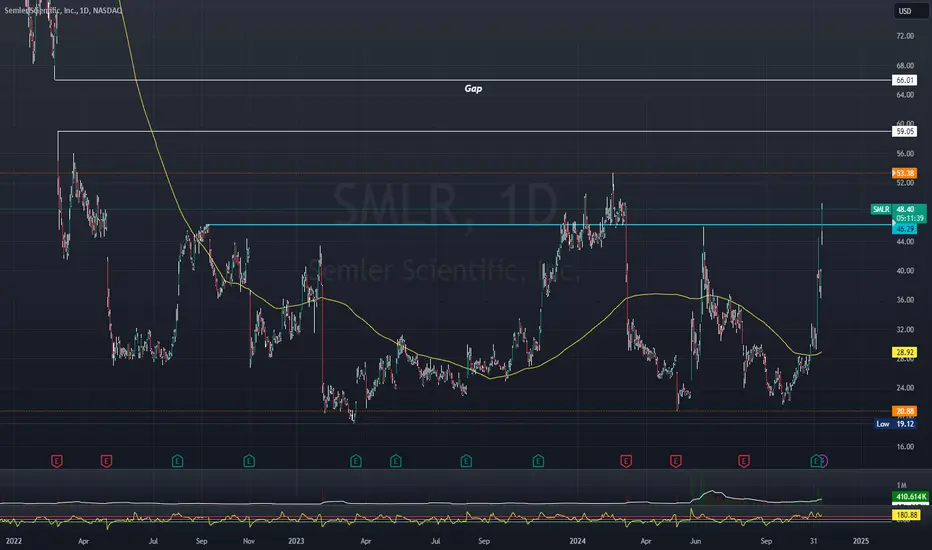The height and width of the screenshot is (550, 932).
Task: Click the 72.00 price scale value
Action: coord(905,36)
